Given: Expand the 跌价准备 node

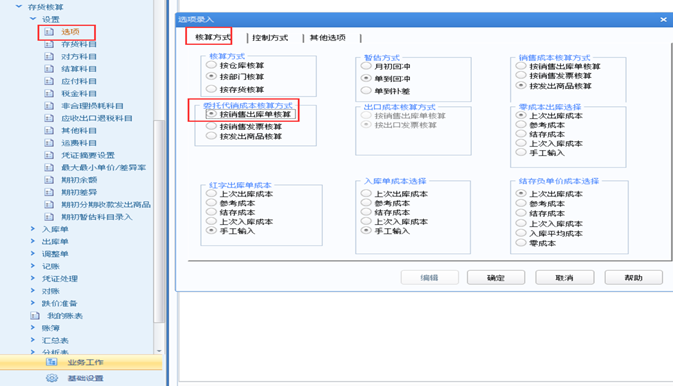Looking at the screenshot, I should pyautogui.click(x=33, y=303).
